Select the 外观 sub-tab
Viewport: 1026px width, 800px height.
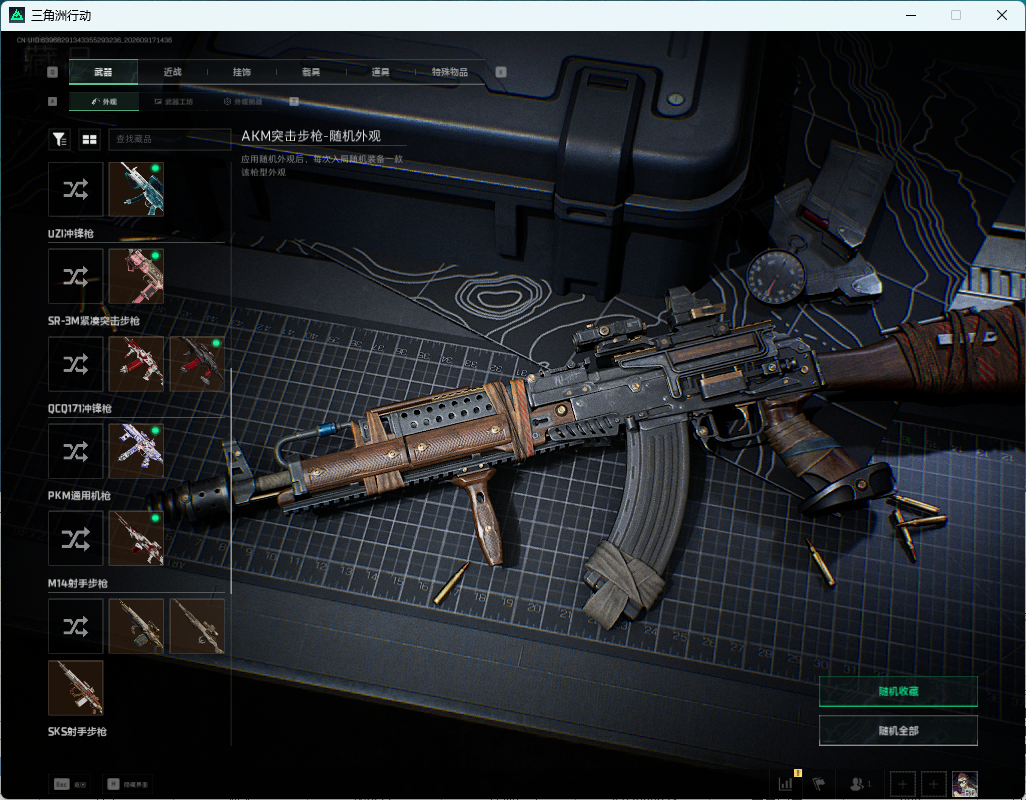pos(103,101)
